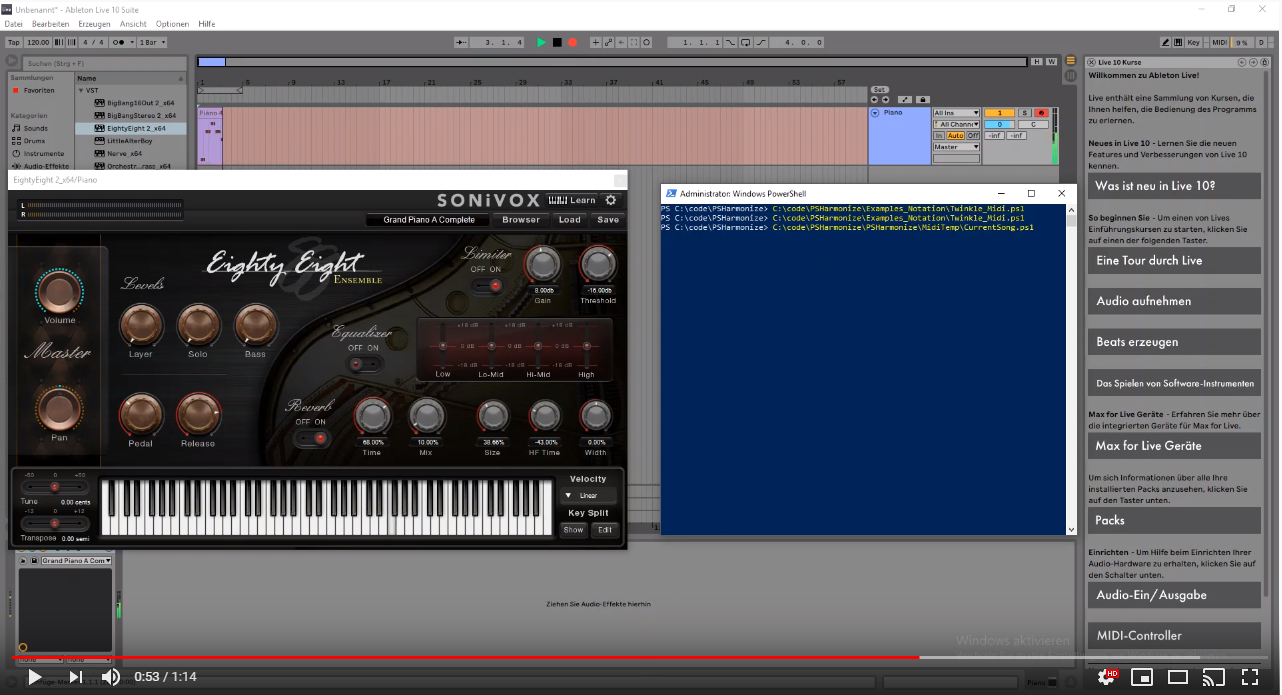
Task: Collapse the VST folder in the browser
Action: [x=80, y=90]
